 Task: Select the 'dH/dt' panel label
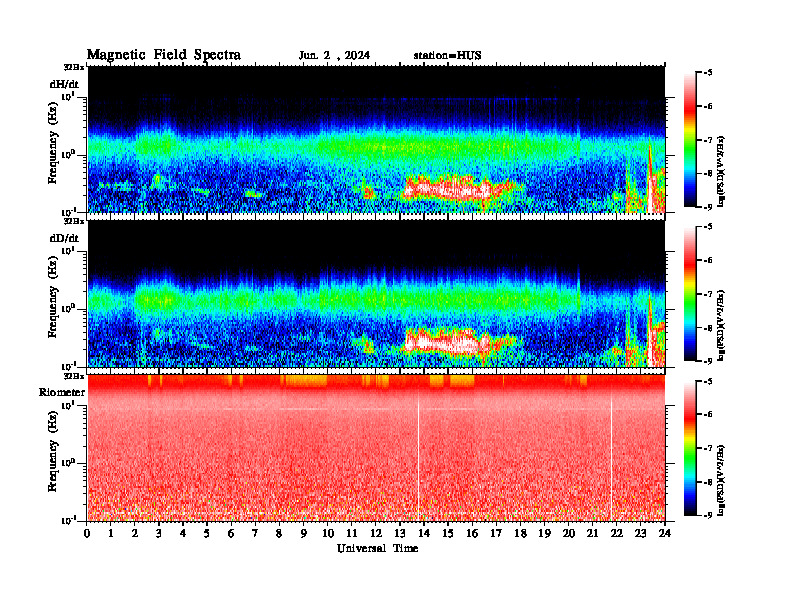tap(64, 84)
